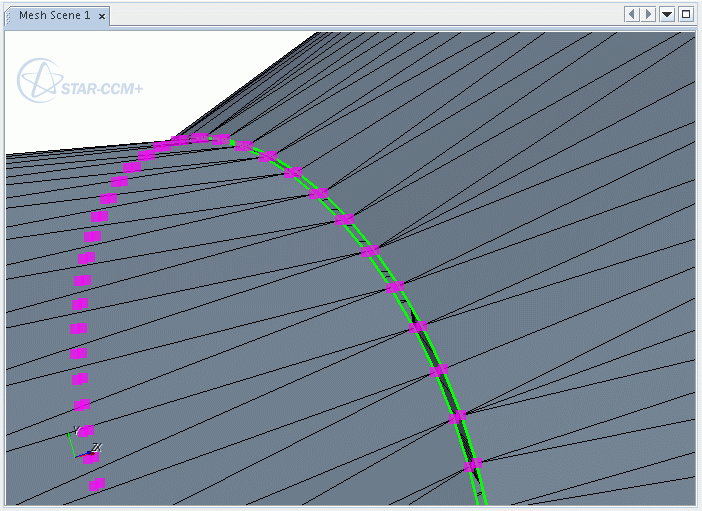
Task: Click the star emblem in the STAR-CCM+ logo
Action: pos(38,80)
